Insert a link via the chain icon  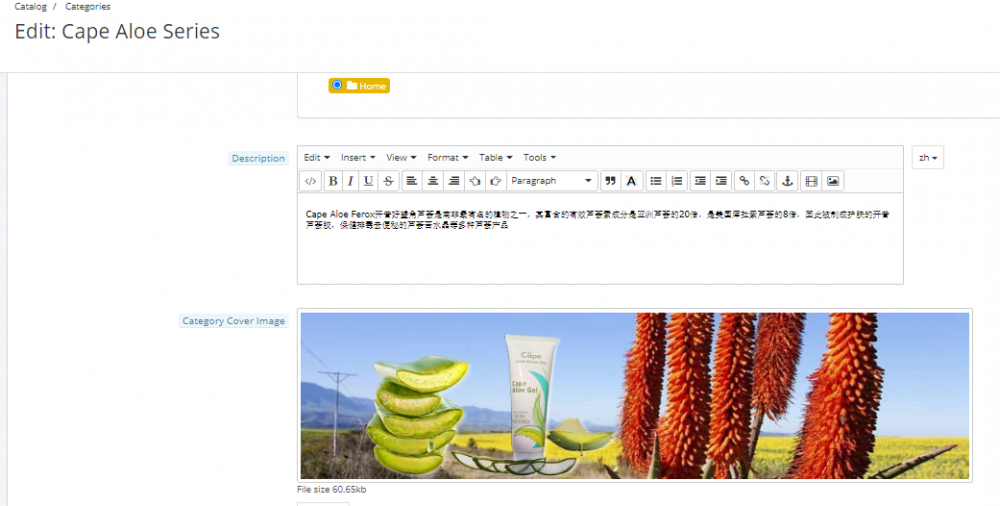[743, 181]
